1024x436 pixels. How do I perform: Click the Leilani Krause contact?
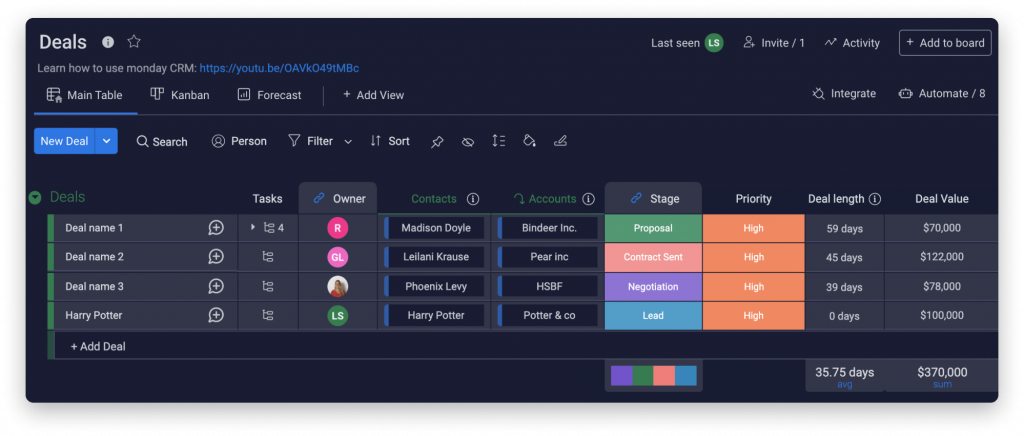point(435,257)
